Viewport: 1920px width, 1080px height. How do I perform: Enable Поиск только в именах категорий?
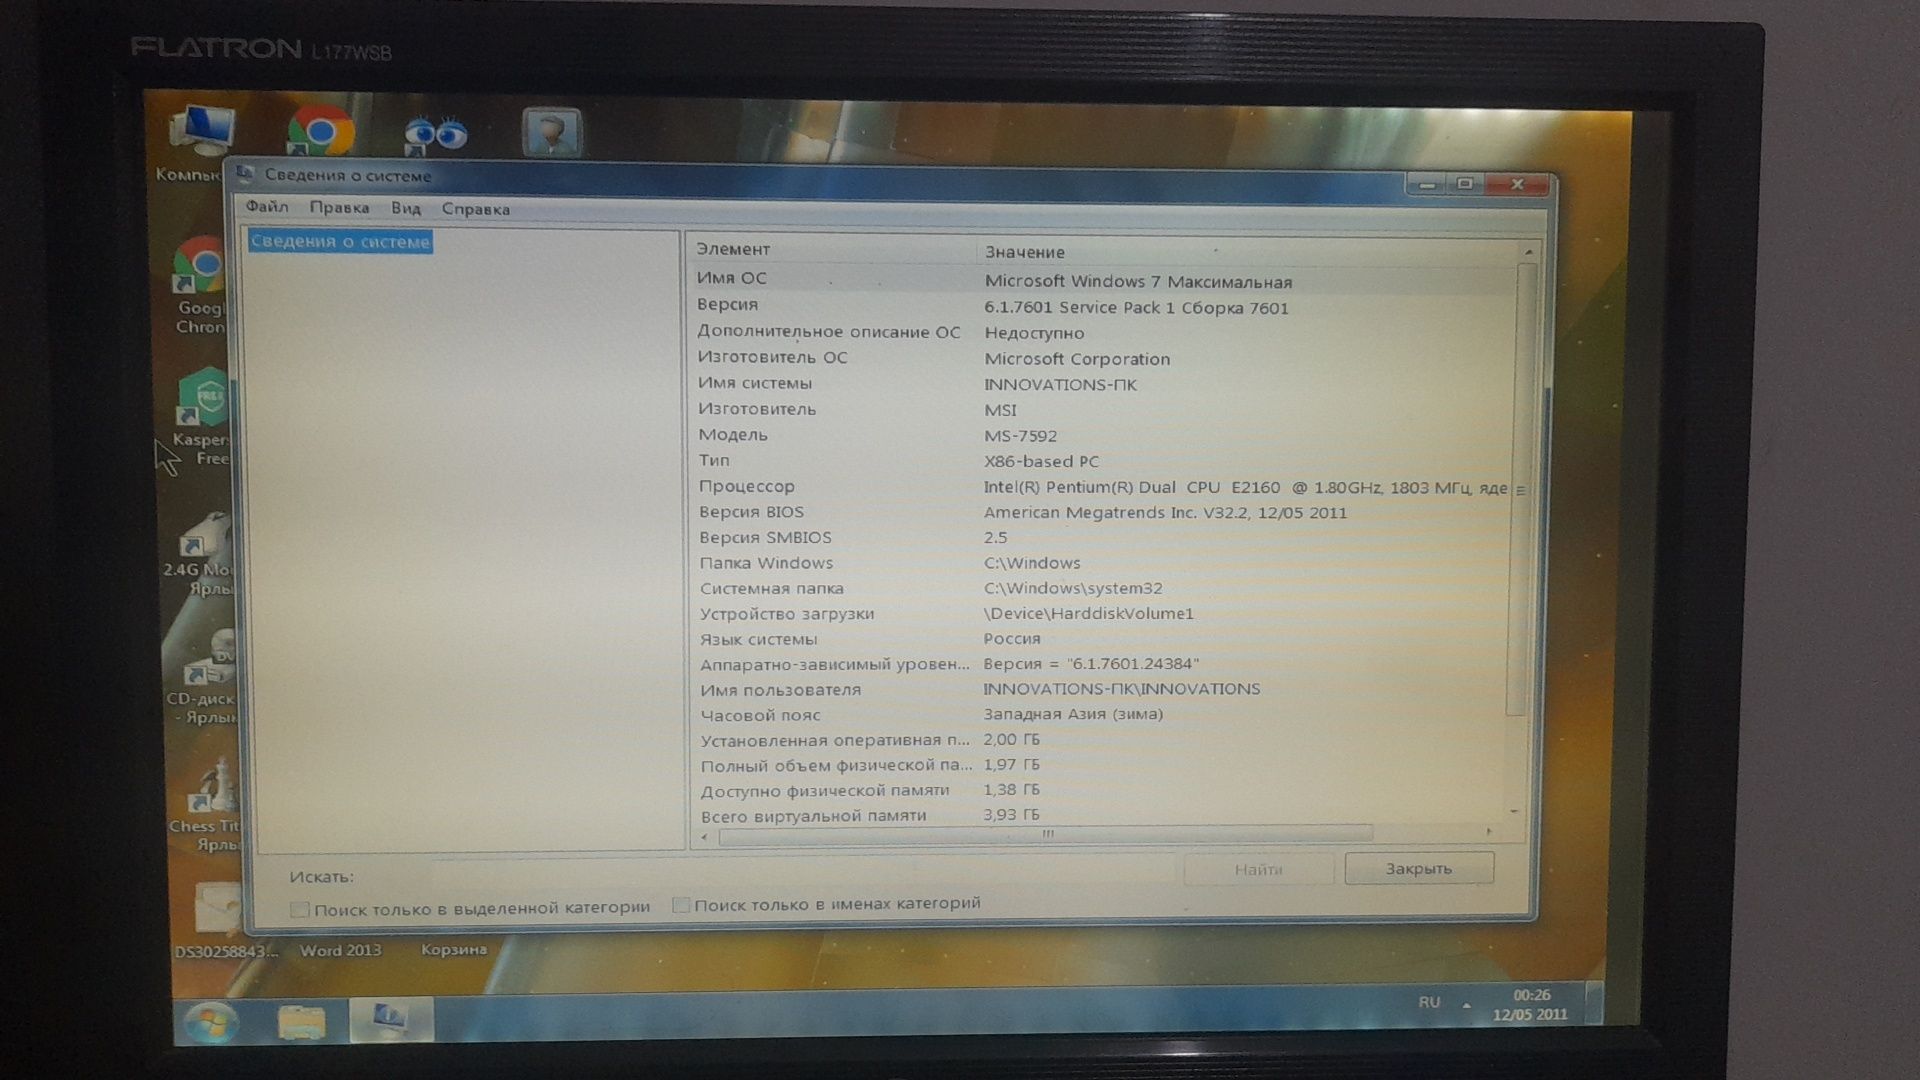point(681,905)
